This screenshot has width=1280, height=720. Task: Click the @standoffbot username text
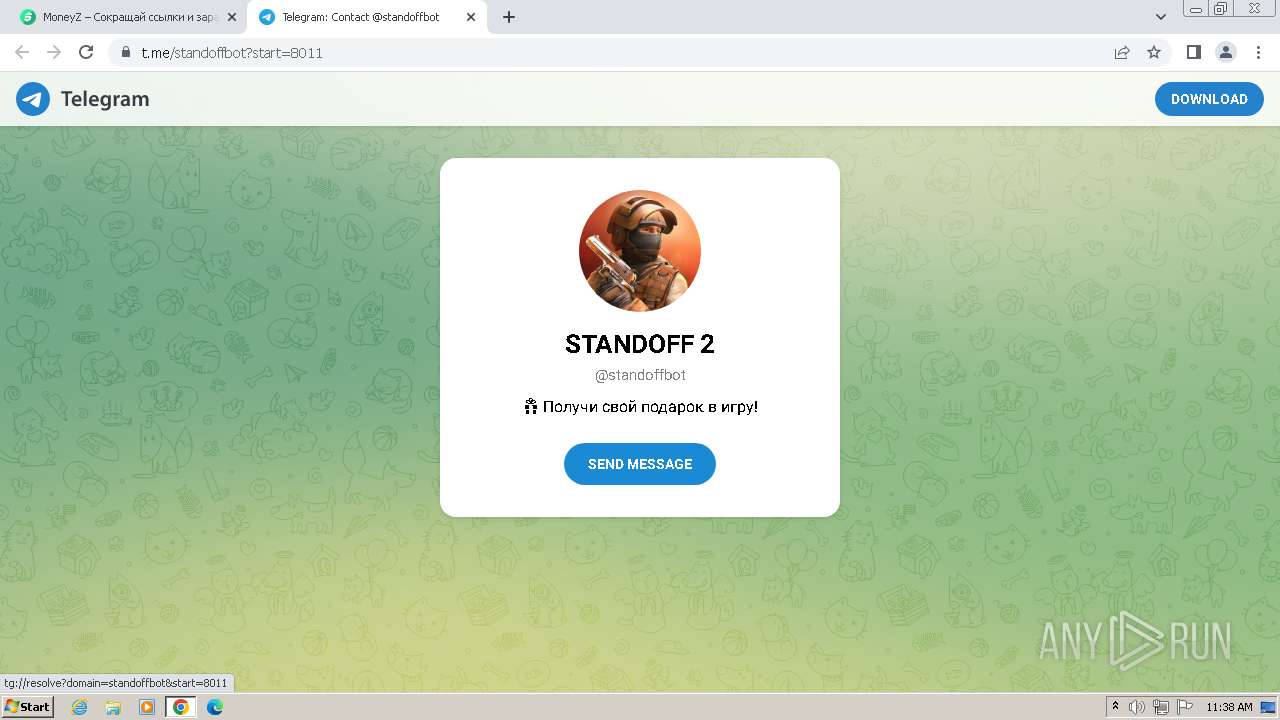[x=640, y=375]
